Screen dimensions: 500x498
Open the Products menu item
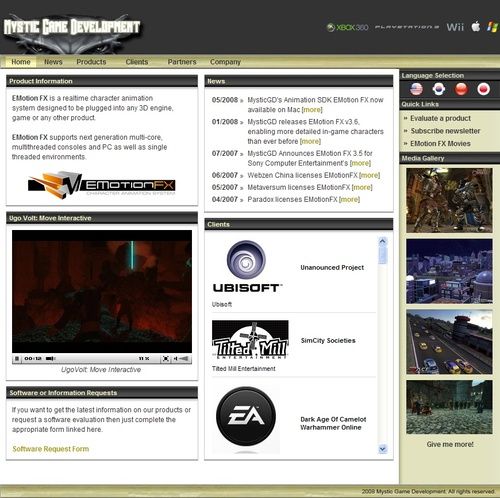(91, 62)
